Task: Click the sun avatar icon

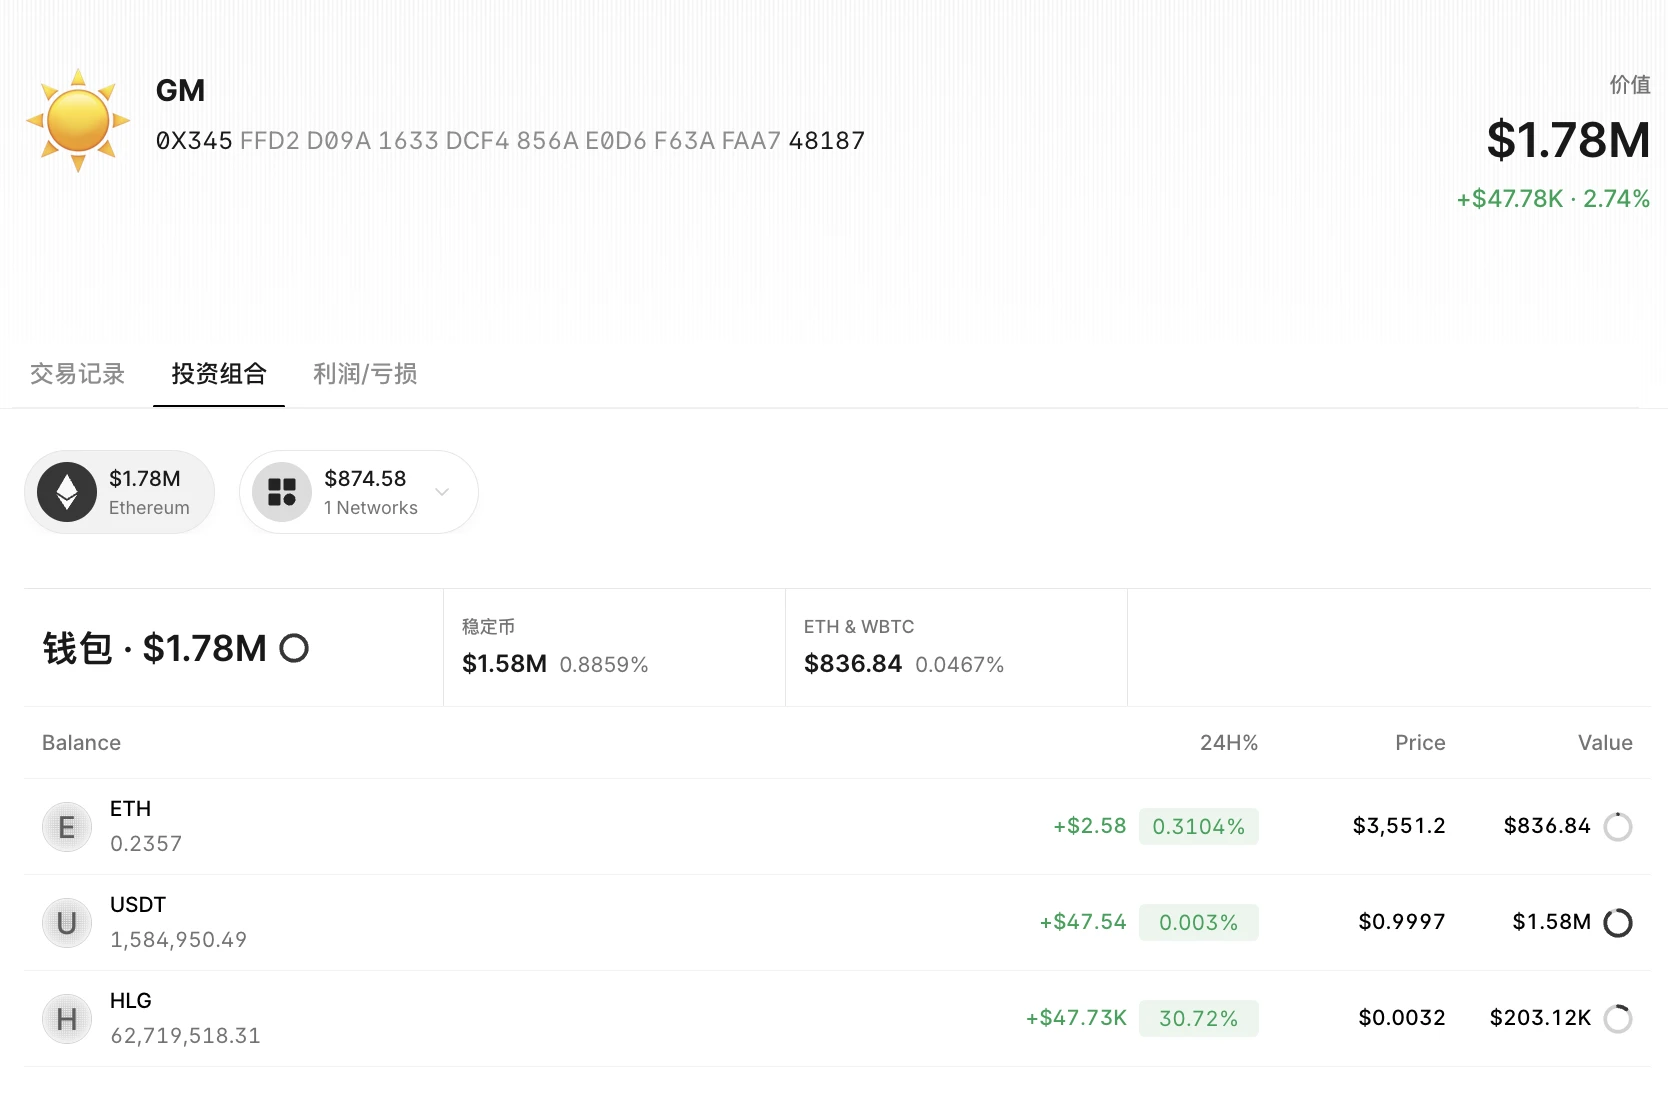Action: click(78, 120)
